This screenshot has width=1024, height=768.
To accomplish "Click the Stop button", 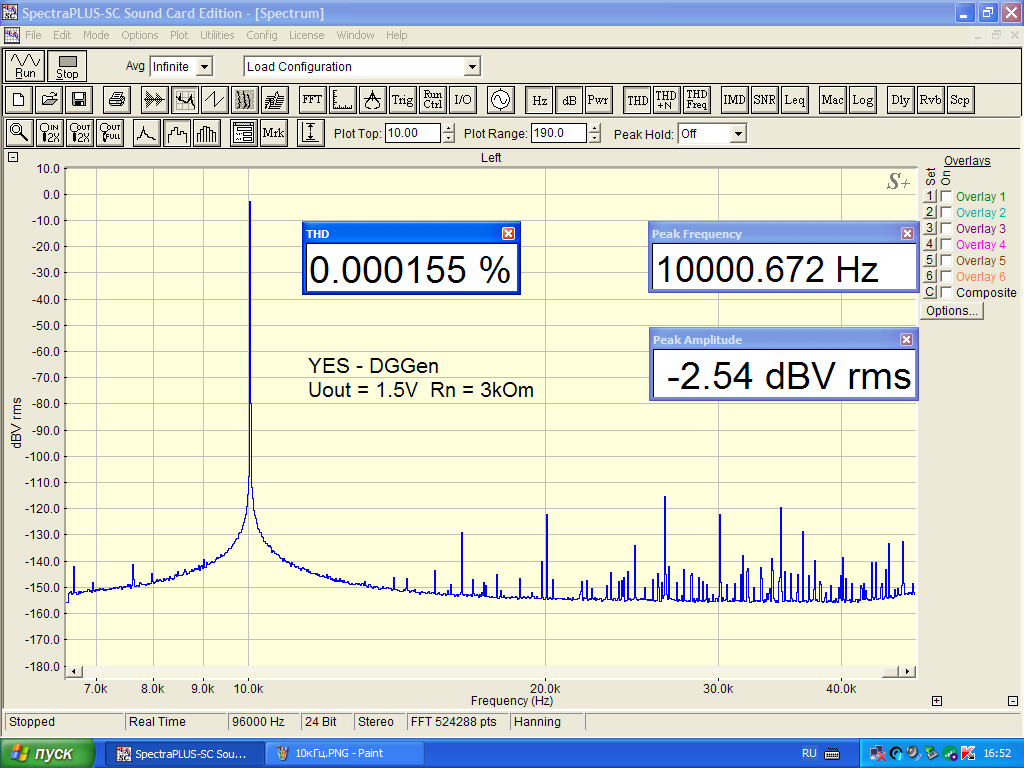I will tap(67, 66).
